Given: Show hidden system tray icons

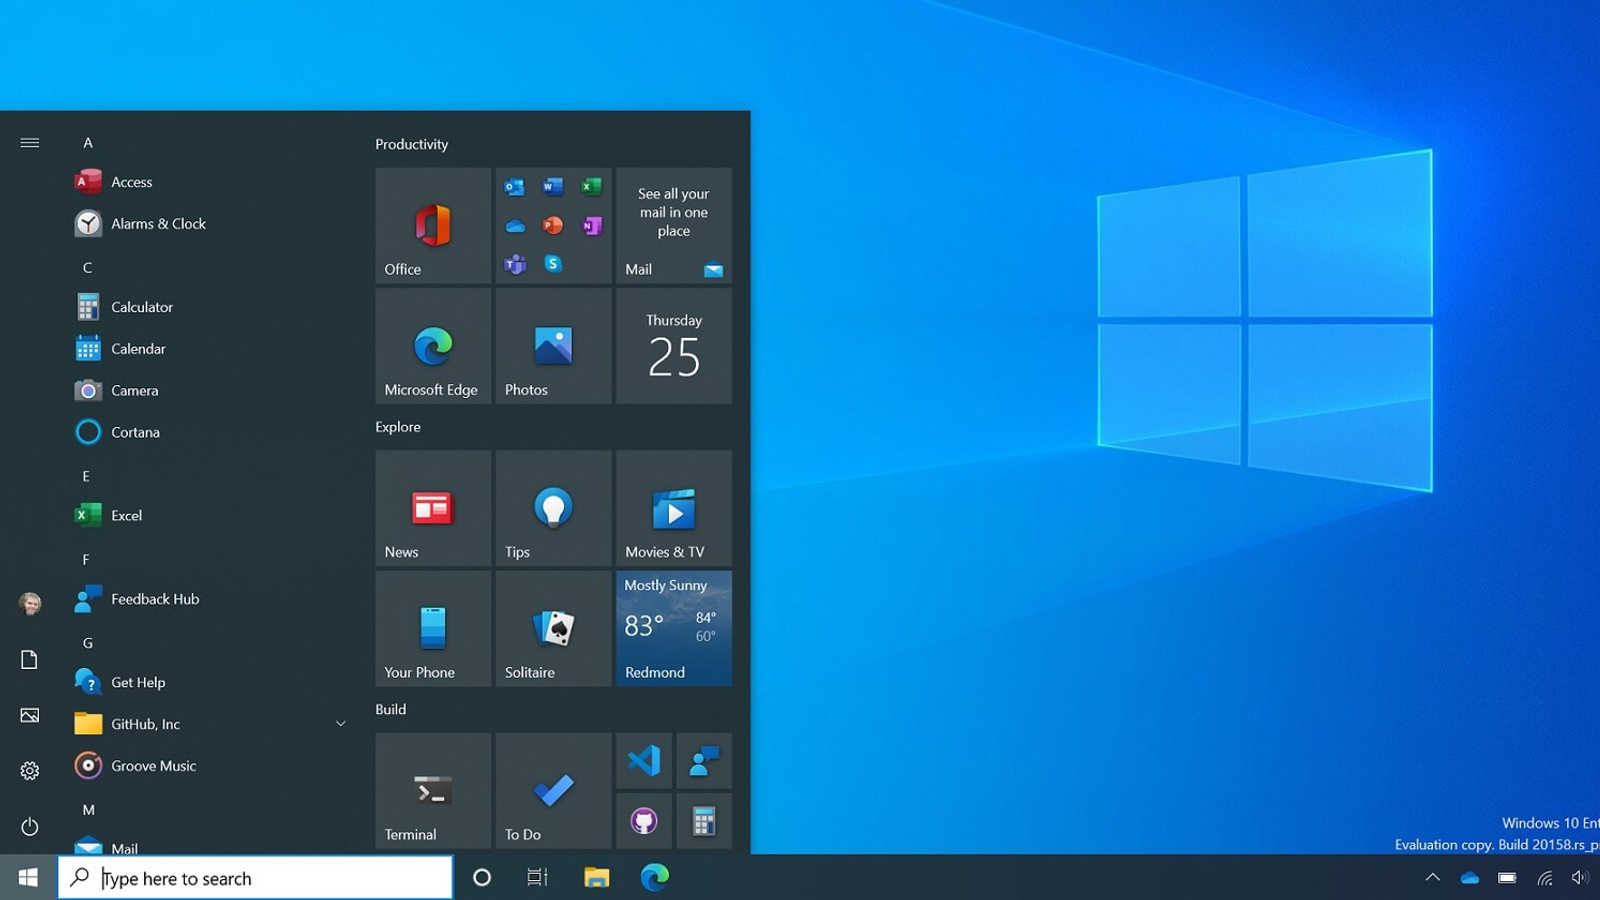Looking at the screenshot, I should 1432,878.
